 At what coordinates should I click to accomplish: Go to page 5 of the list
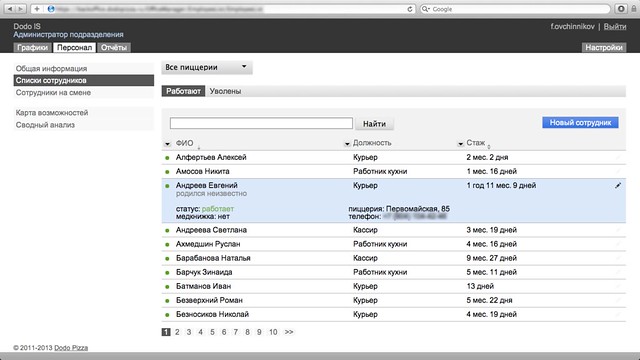pyautogui.click(x=212, y=332)
